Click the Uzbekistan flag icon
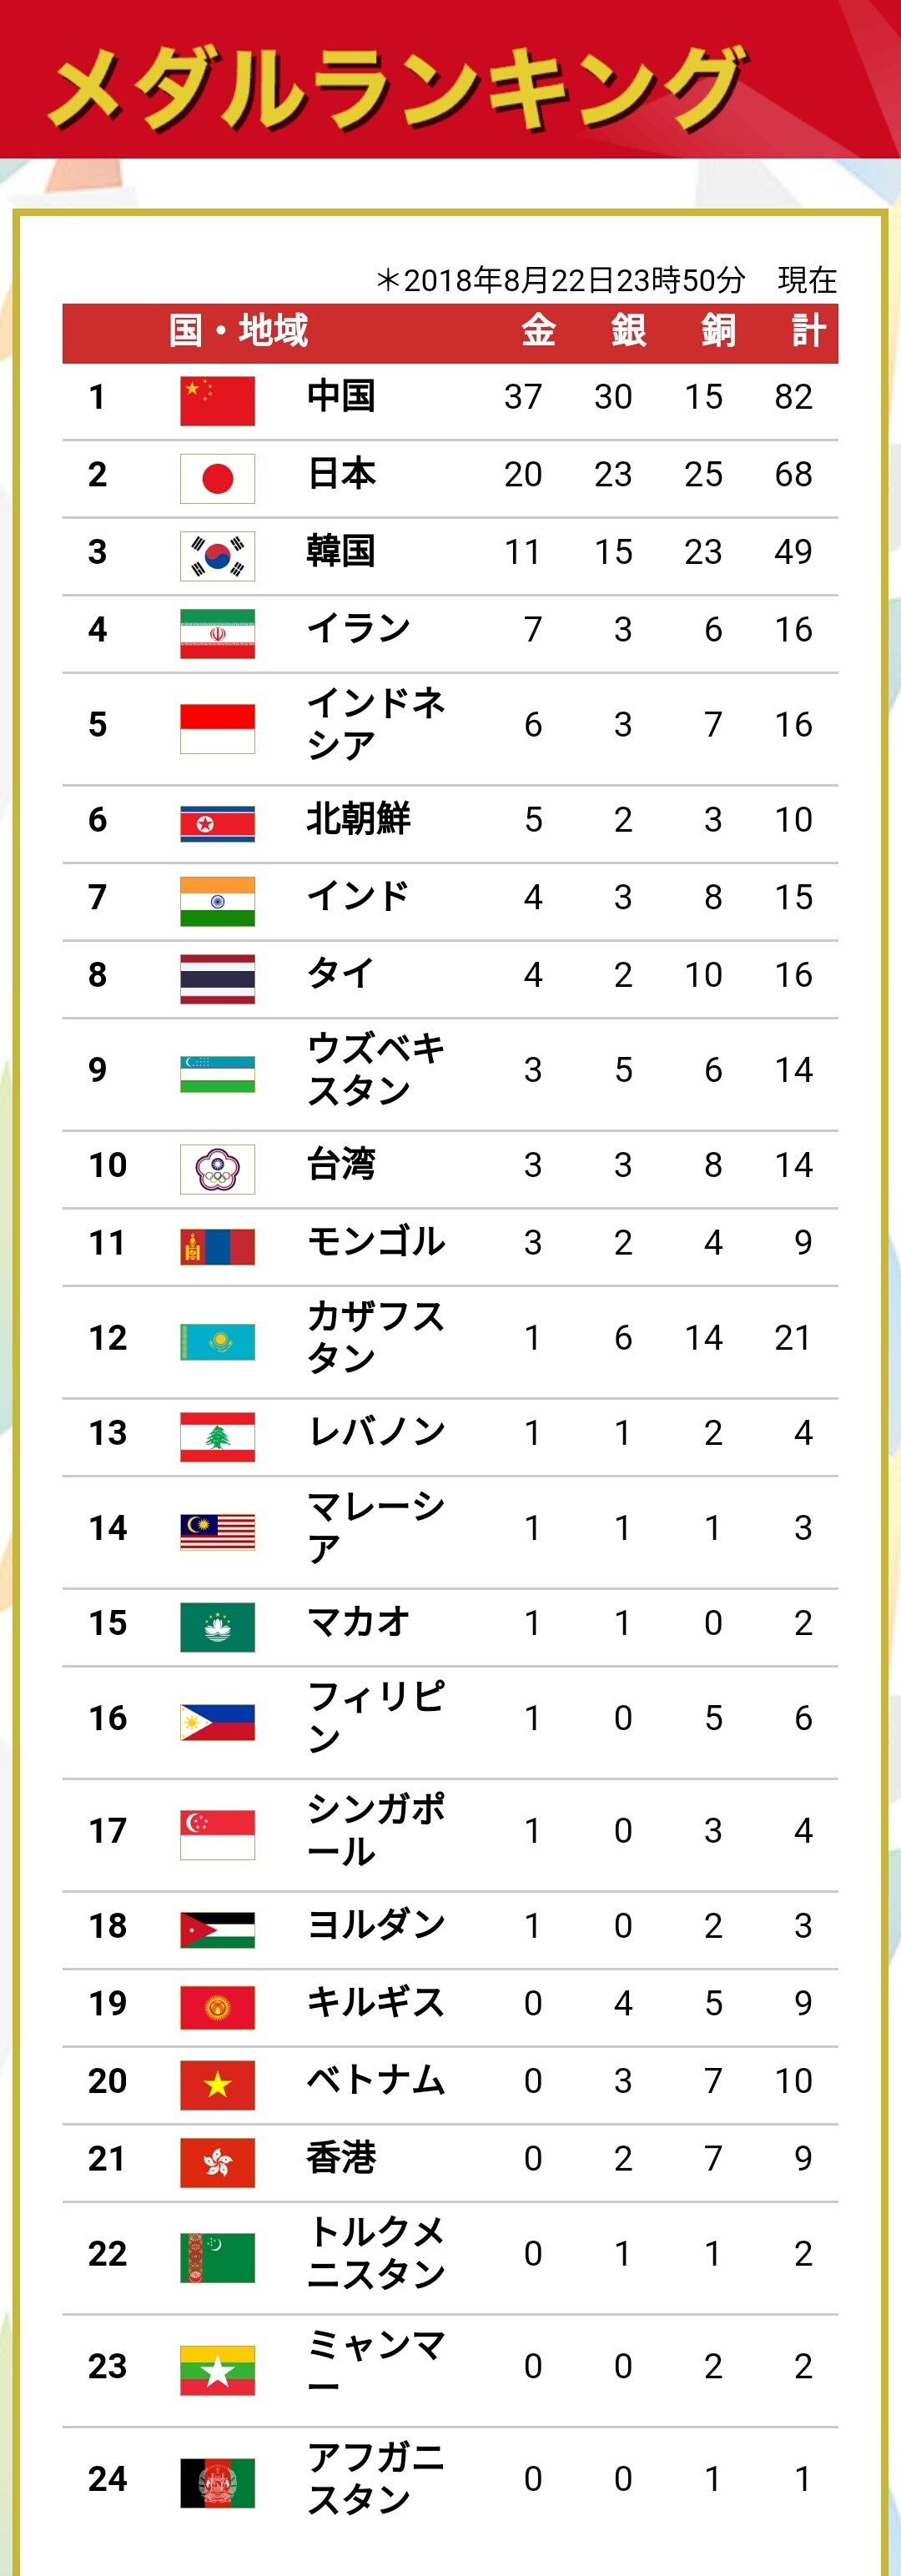The image size is (901, 2576). point(217,1073)
